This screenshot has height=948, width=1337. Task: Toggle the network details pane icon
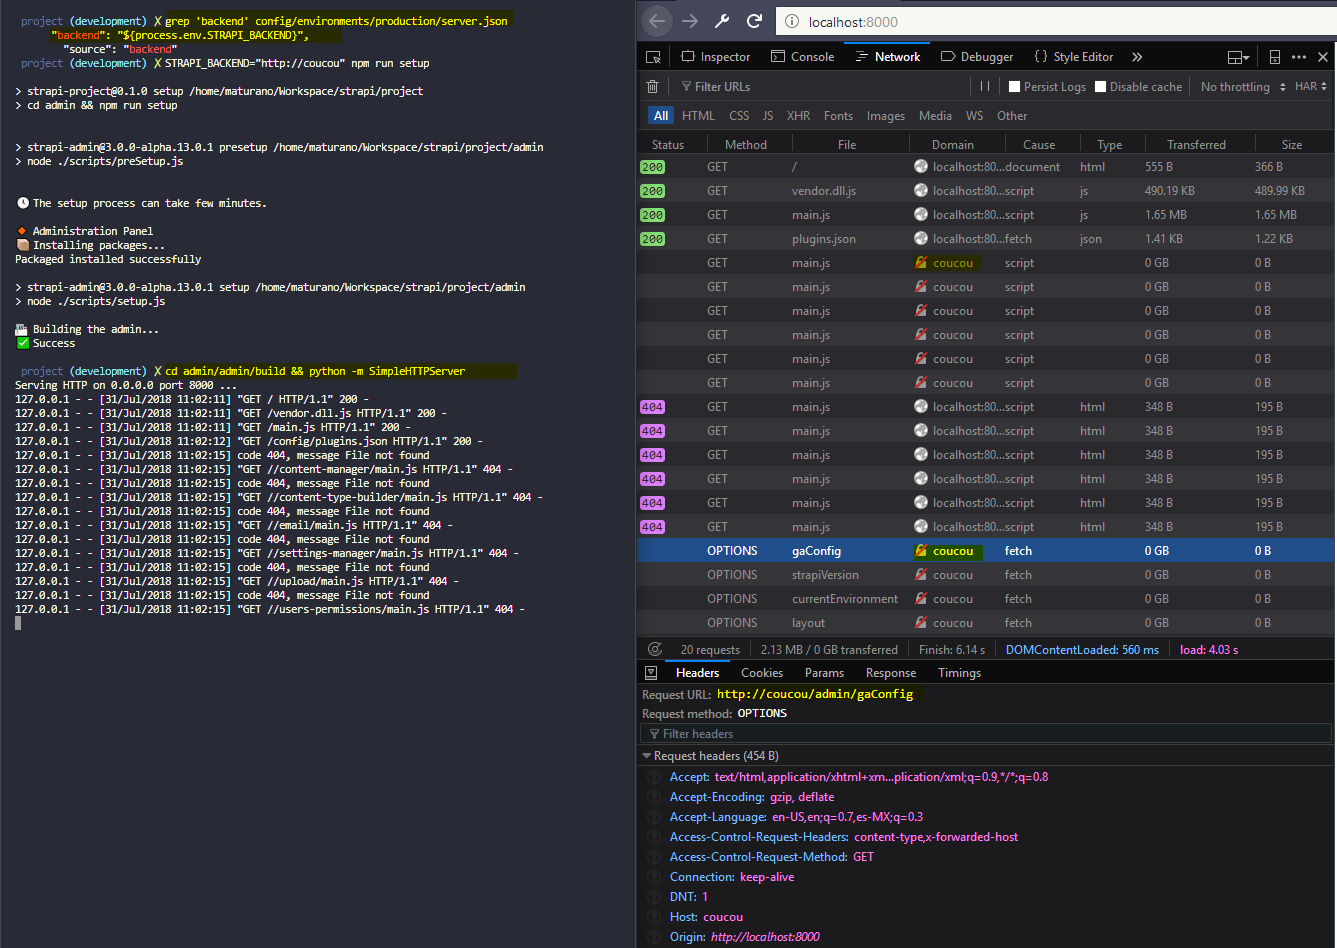651,673
